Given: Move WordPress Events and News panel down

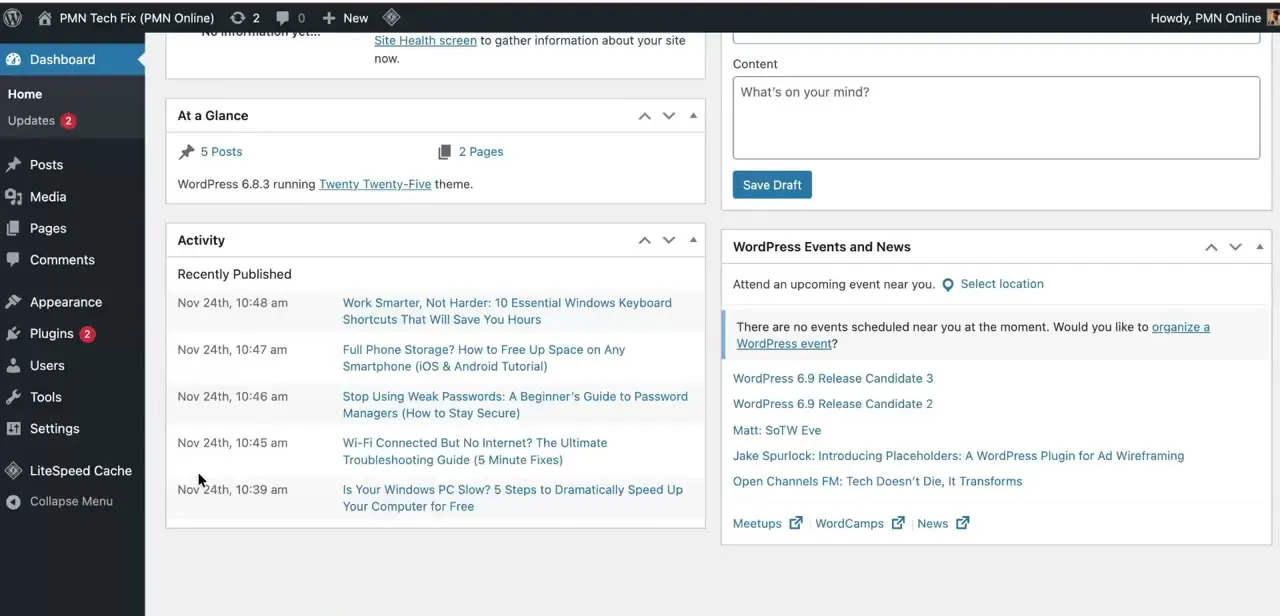Looking at the screenshot, I should click(x=1235, y=247).
